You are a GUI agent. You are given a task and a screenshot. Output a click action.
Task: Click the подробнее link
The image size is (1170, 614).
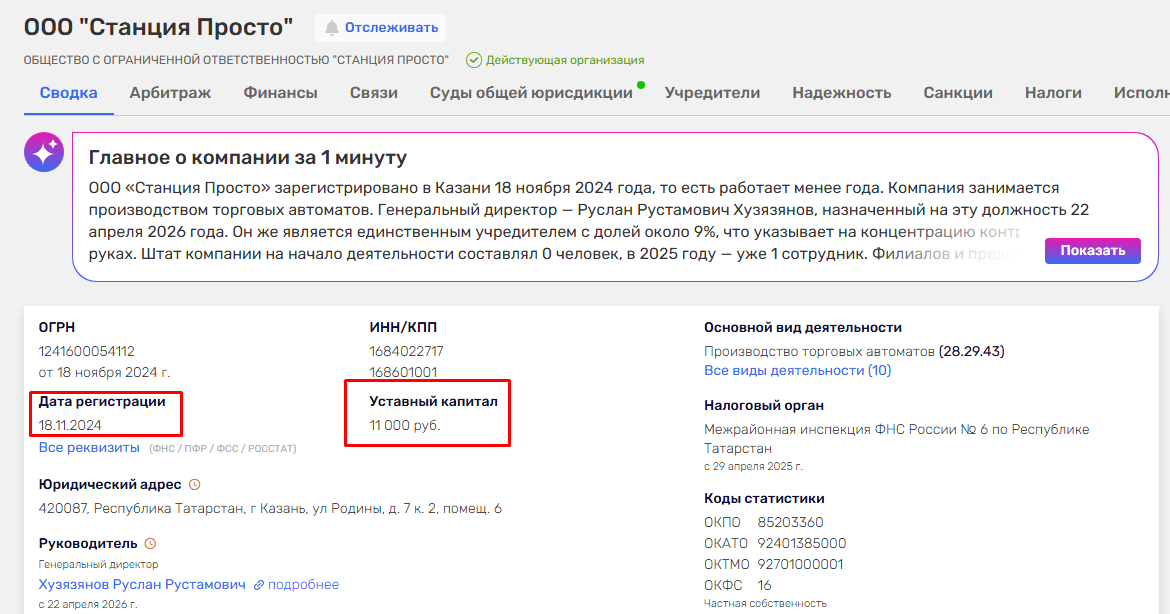[303, 585]
